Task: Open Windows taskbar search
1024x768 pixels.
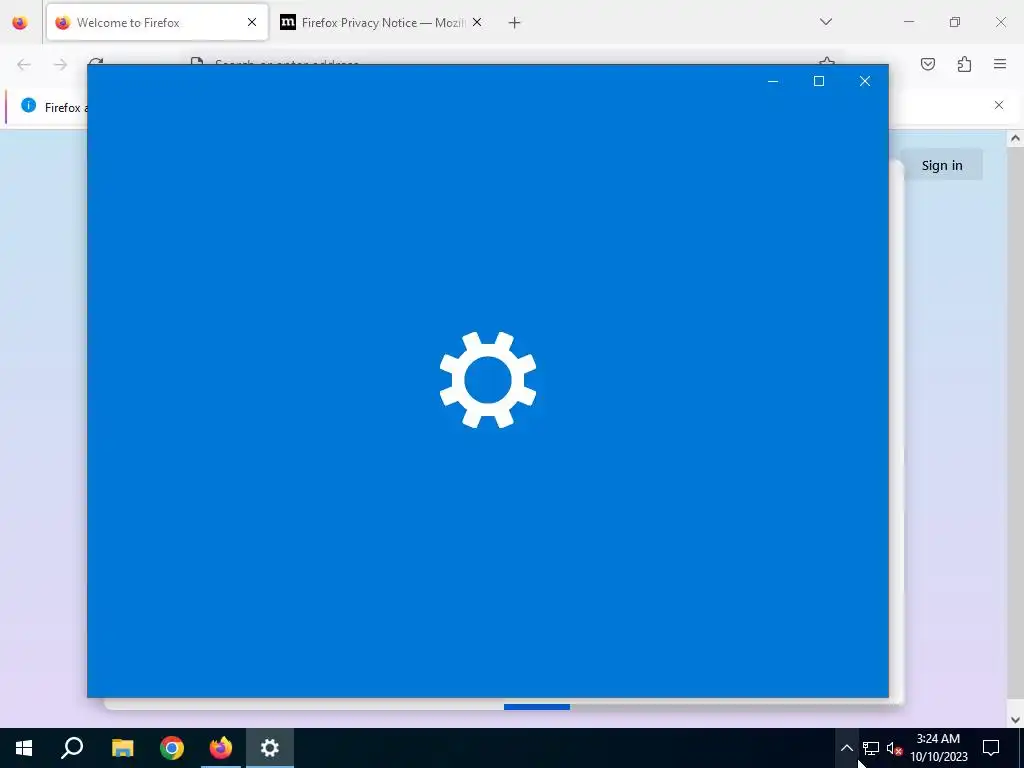Action: (72, 748)
